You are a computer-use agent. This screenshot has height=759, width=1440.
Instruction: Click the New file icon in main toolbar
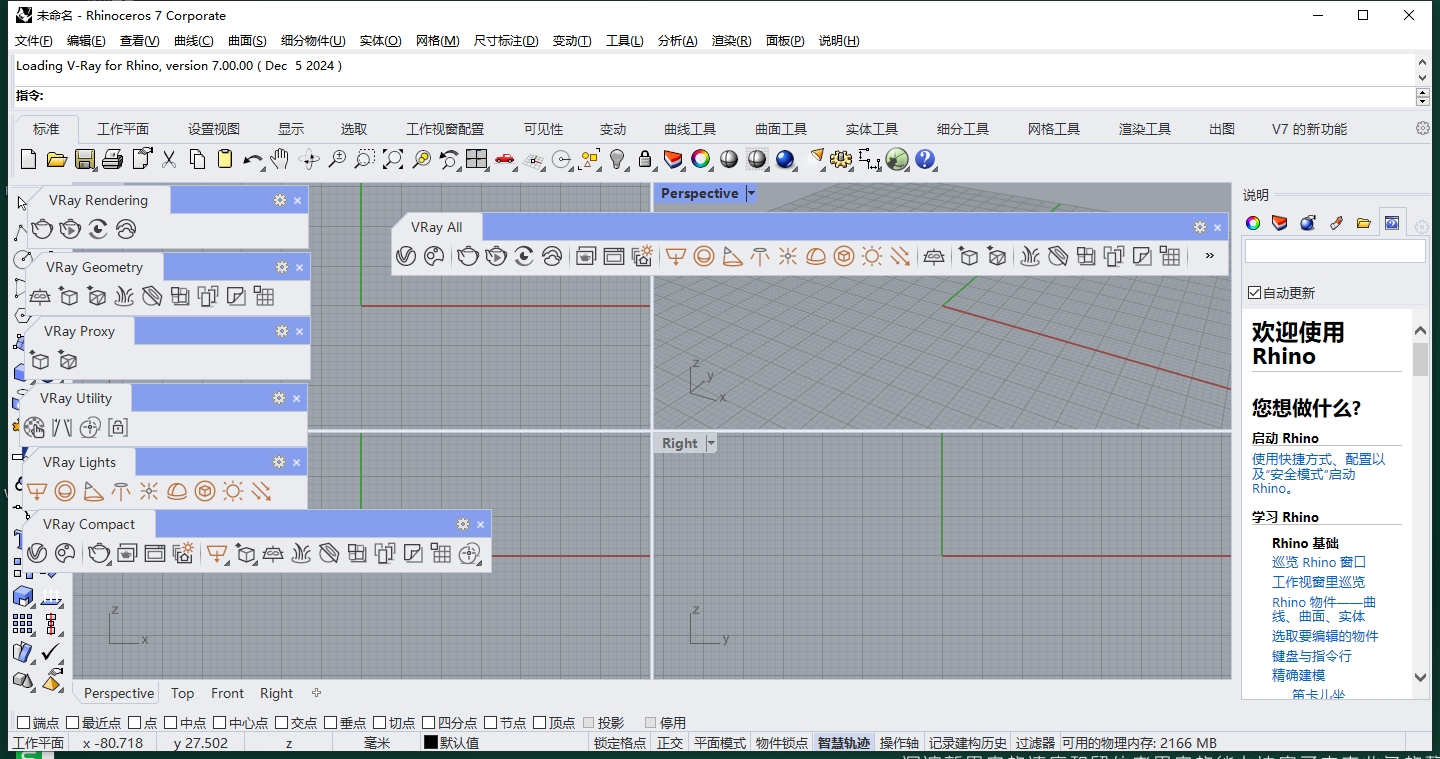tap(28, 159)
